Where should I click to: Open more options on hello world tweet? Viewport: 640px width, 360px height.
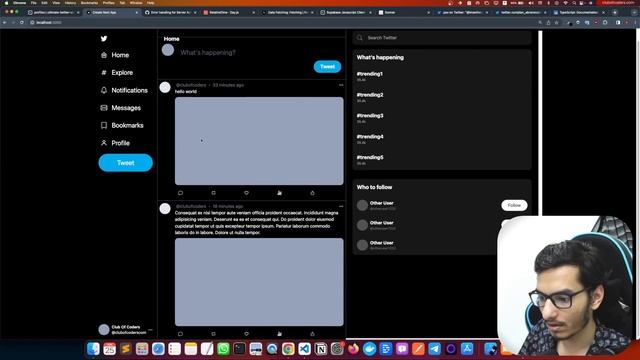(x=341, y=85)
